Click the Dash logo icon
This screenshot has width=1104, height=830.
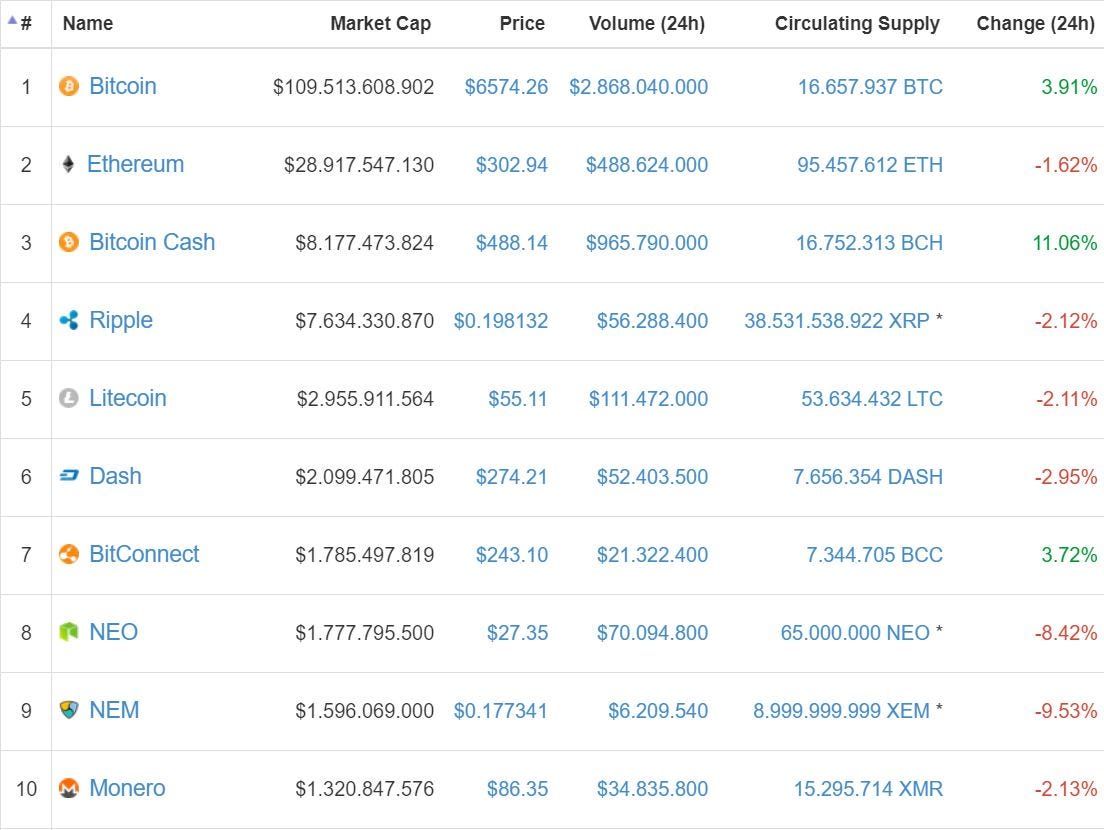pos(68,477)
